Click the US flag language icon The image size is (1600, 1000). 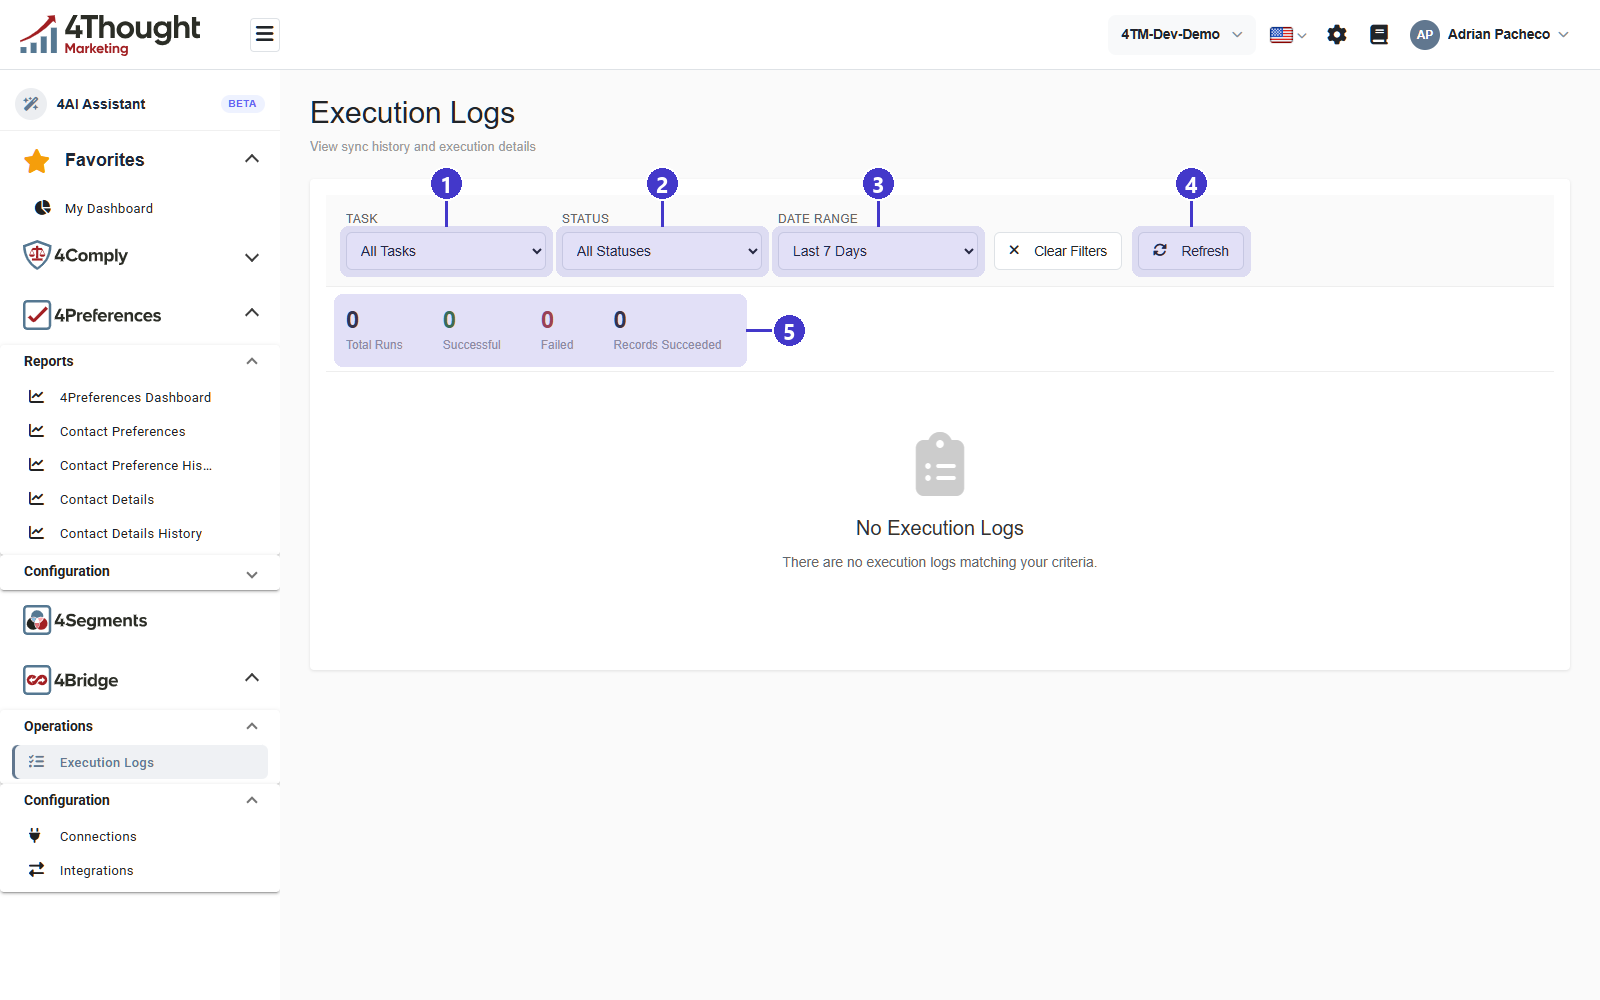tap(1281, 35)
